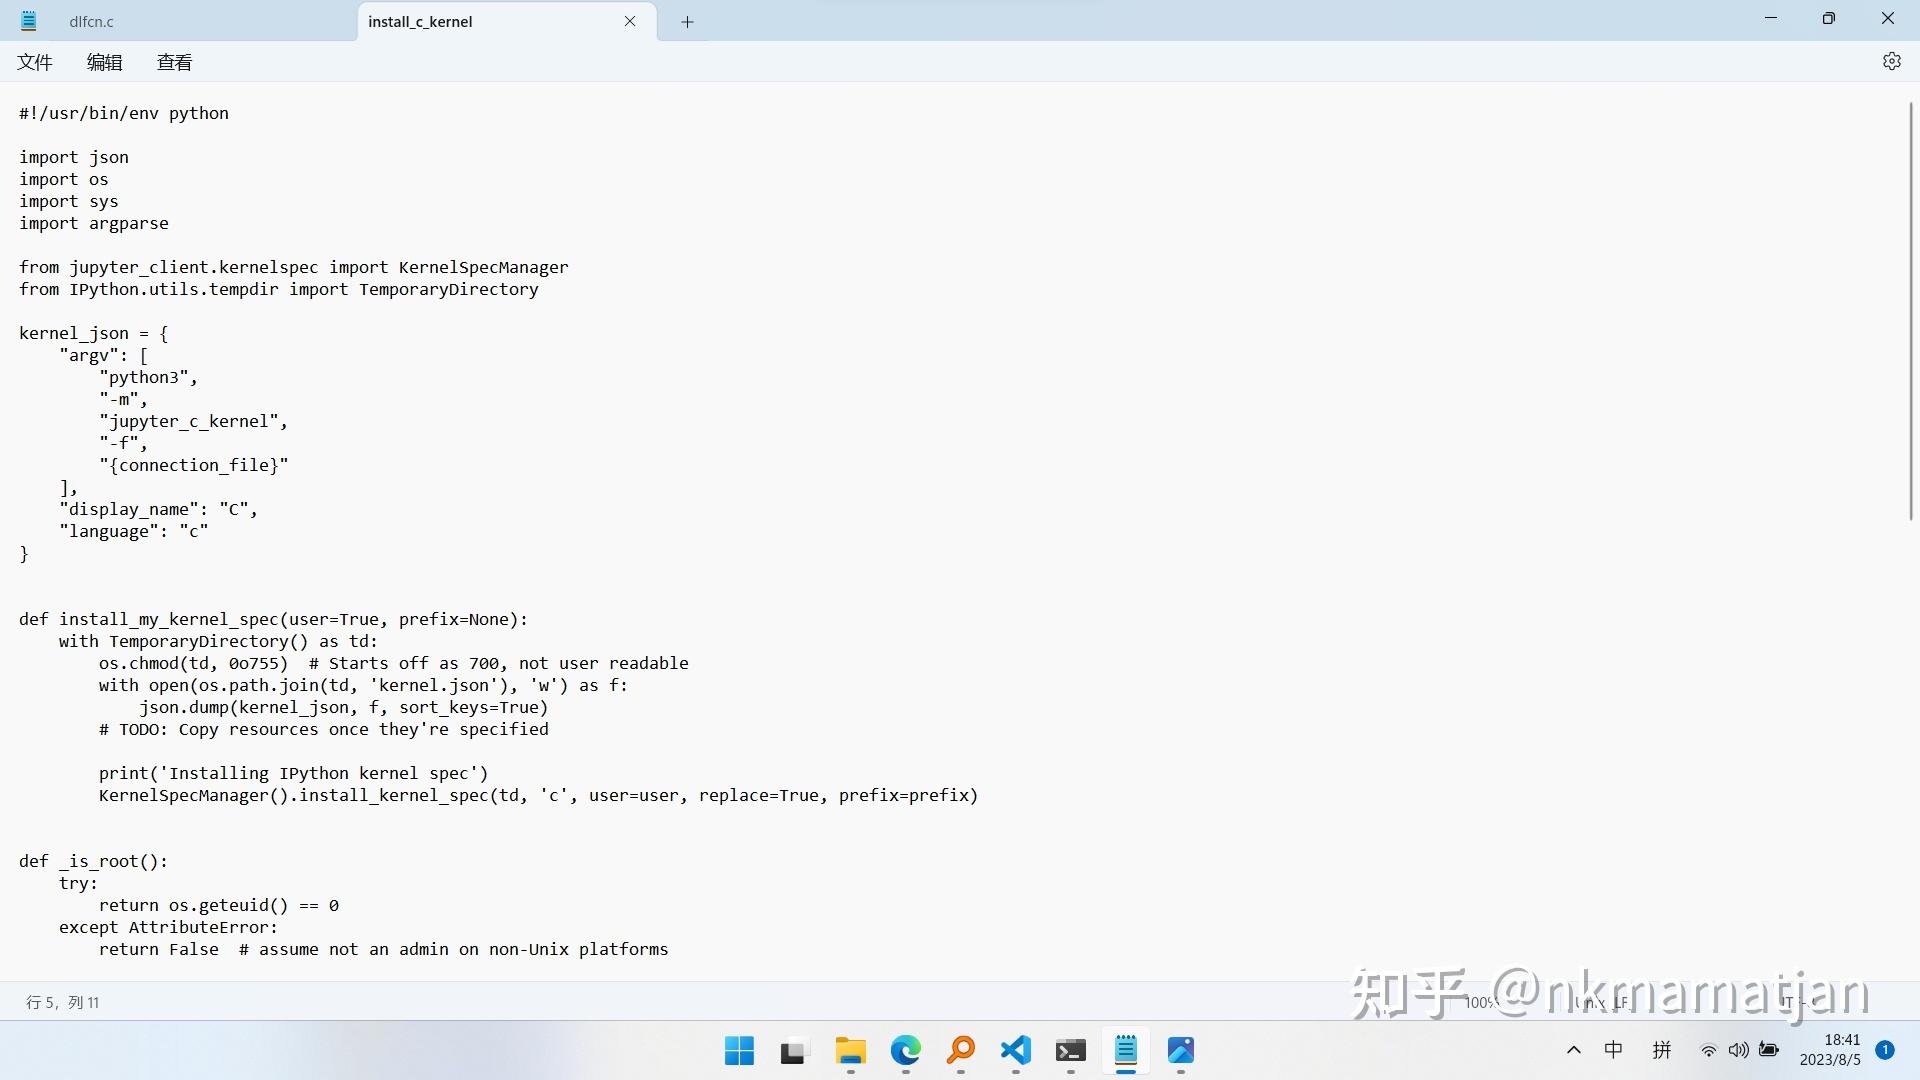This screenshot has height=1080, width=1920.
Task: Open a new tab with the plus button
Action: coord(686,21)
